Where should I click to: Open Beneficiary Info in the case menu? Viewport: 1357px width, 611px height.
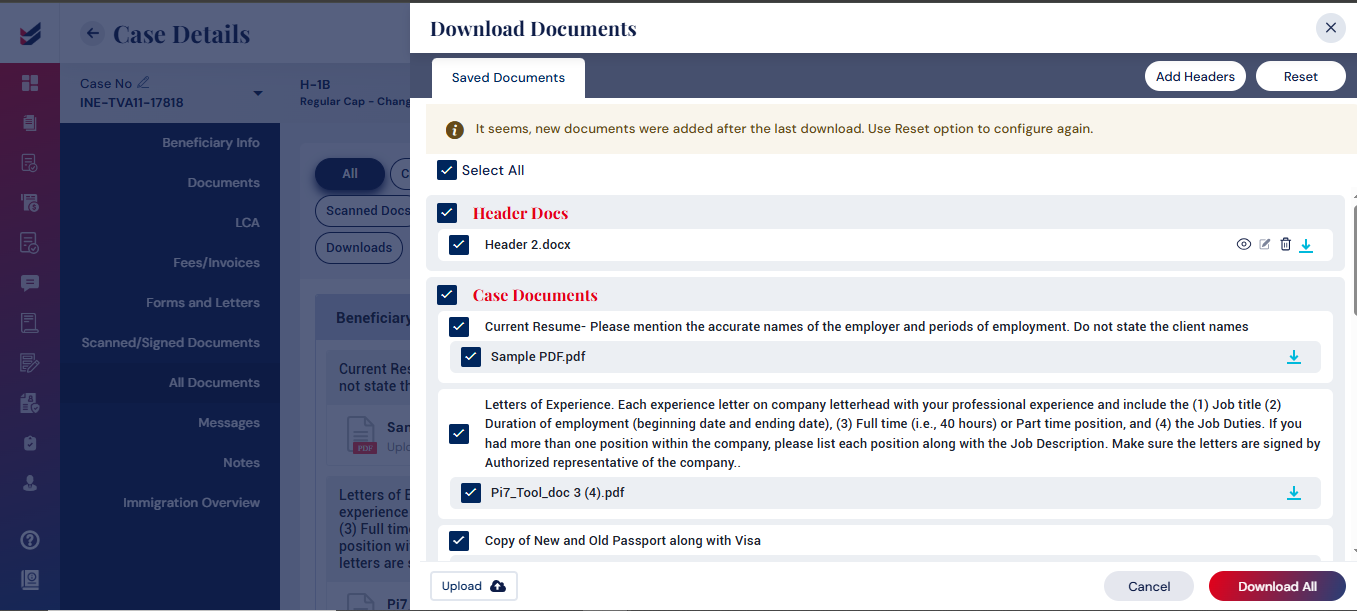(x=211, y=143)
